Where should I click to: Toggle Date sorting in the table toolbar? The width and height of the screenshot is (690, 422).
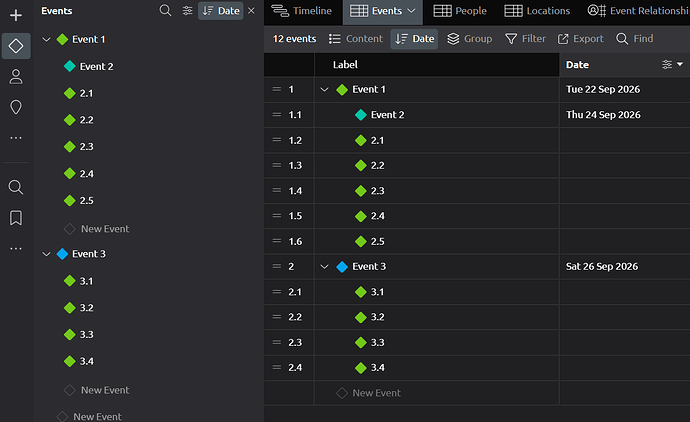(x=414, y=39)
